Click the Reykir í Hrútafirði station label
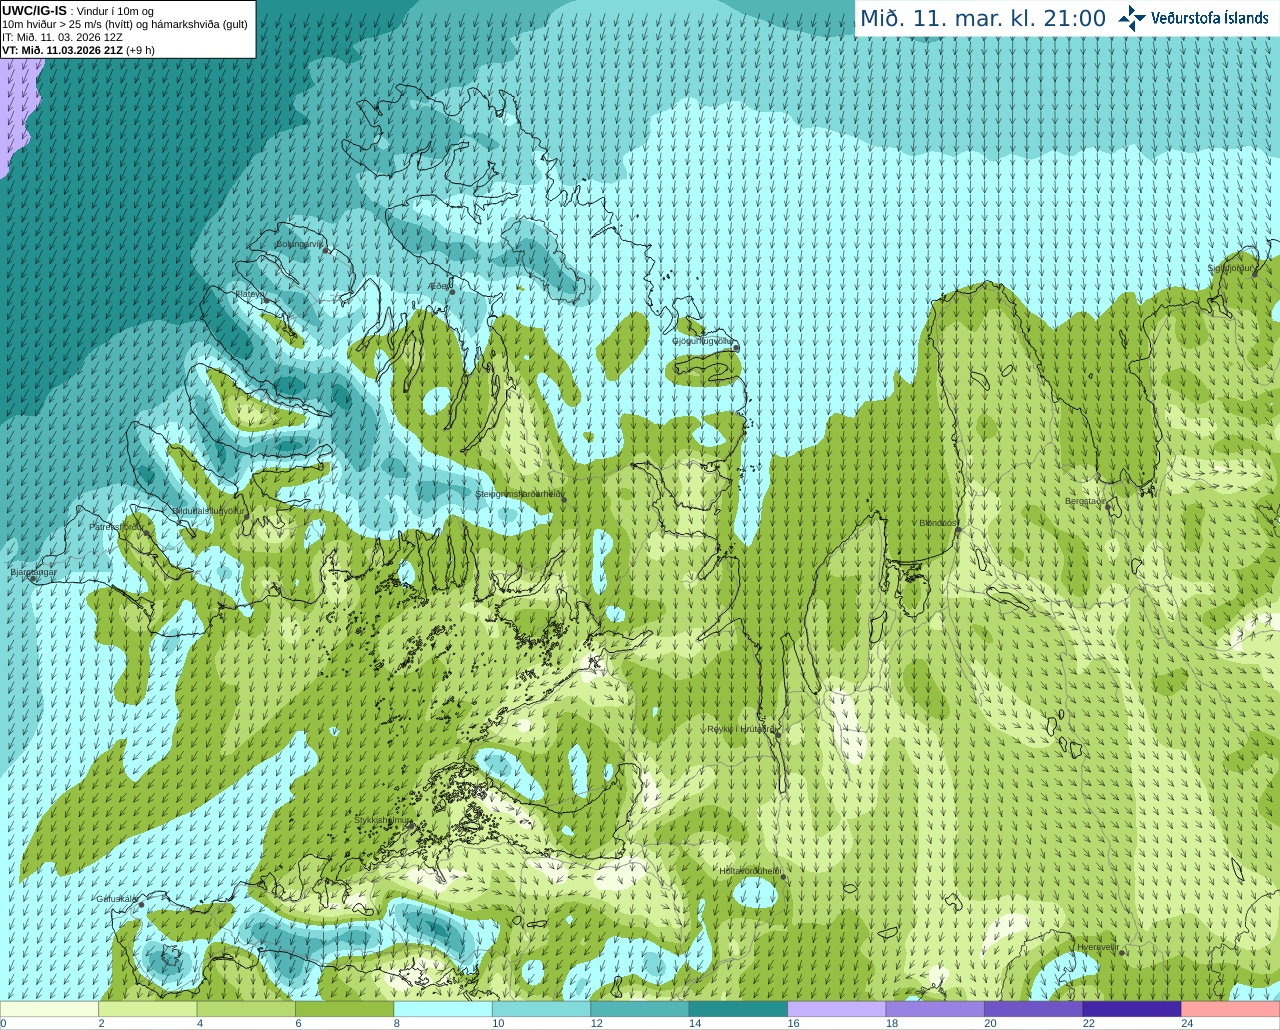 click(x=741, y=729)
